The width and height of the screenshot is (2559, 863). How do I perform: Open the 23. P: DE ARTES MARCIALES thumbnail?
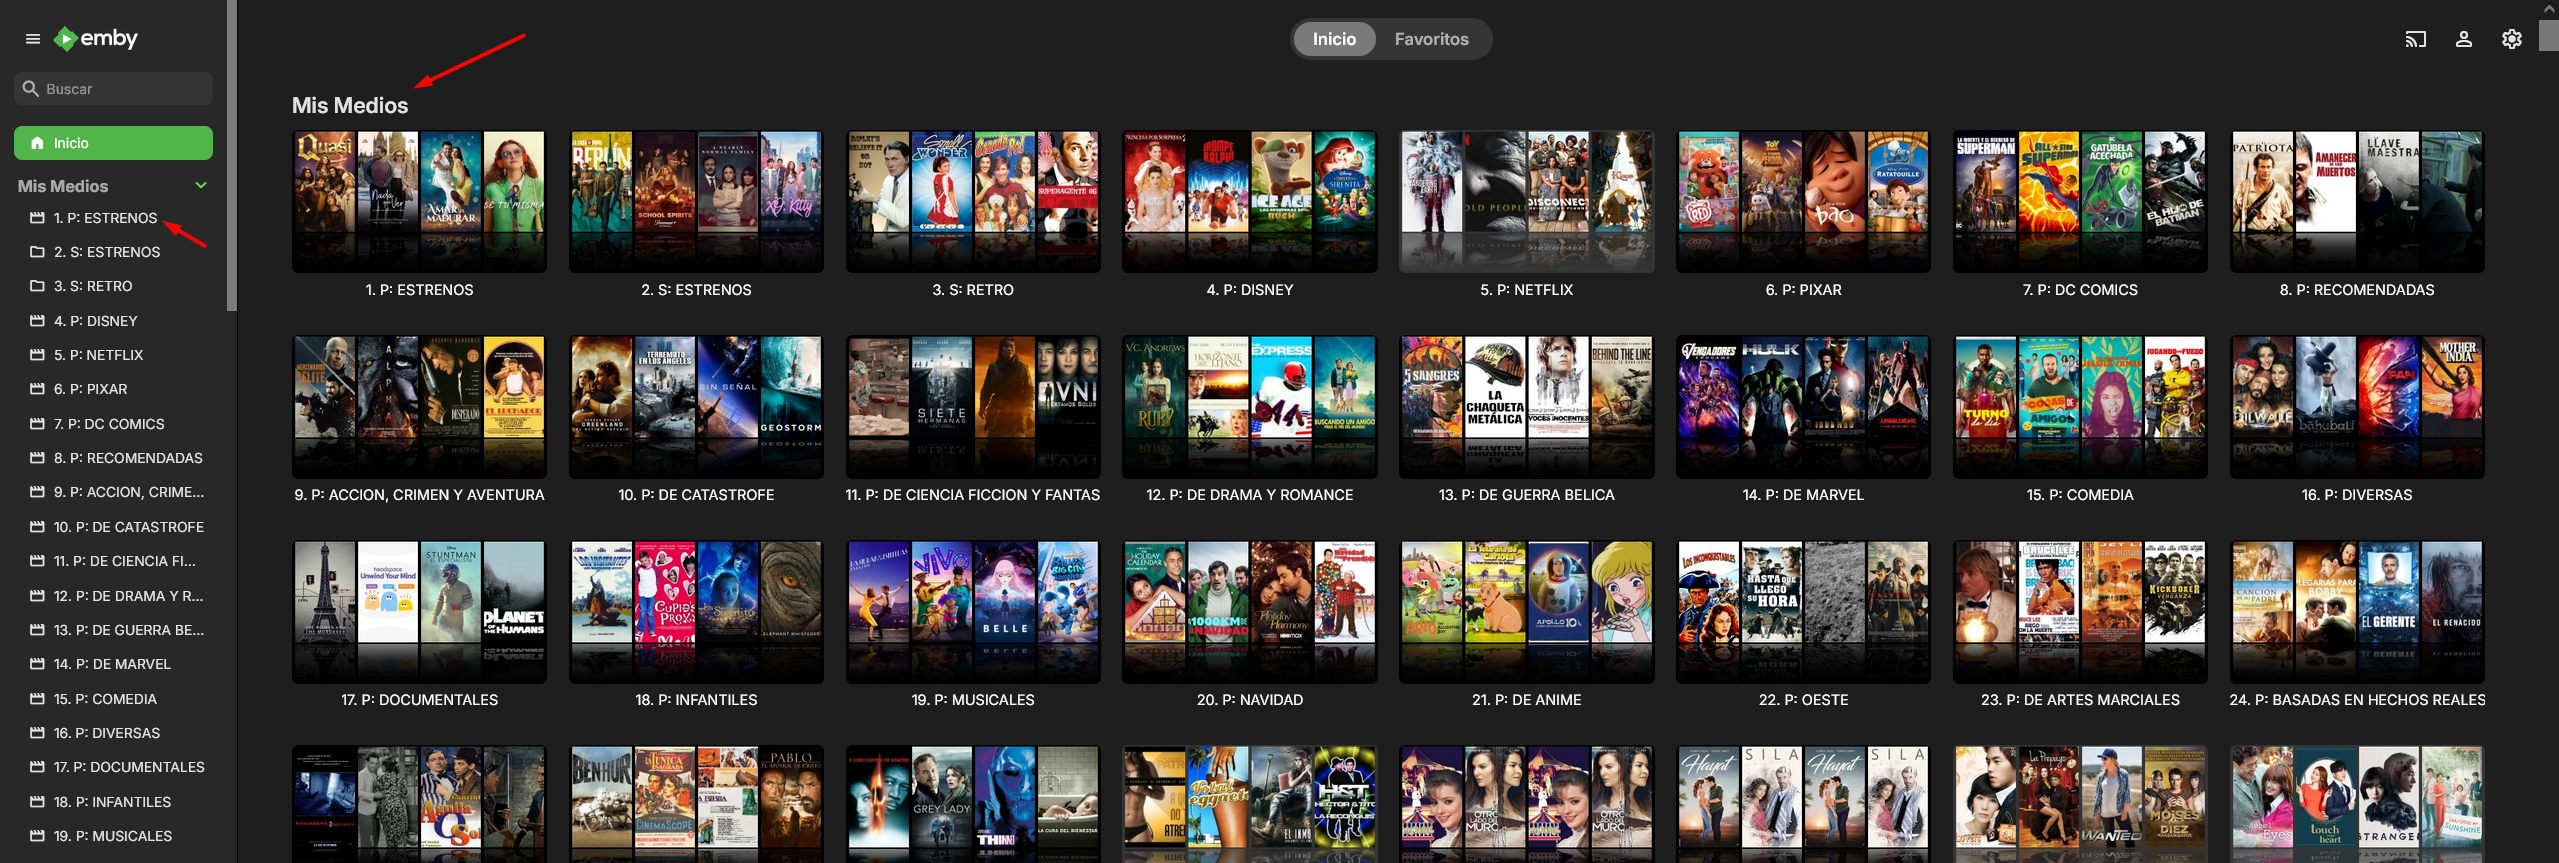(x=2080, y=611)
